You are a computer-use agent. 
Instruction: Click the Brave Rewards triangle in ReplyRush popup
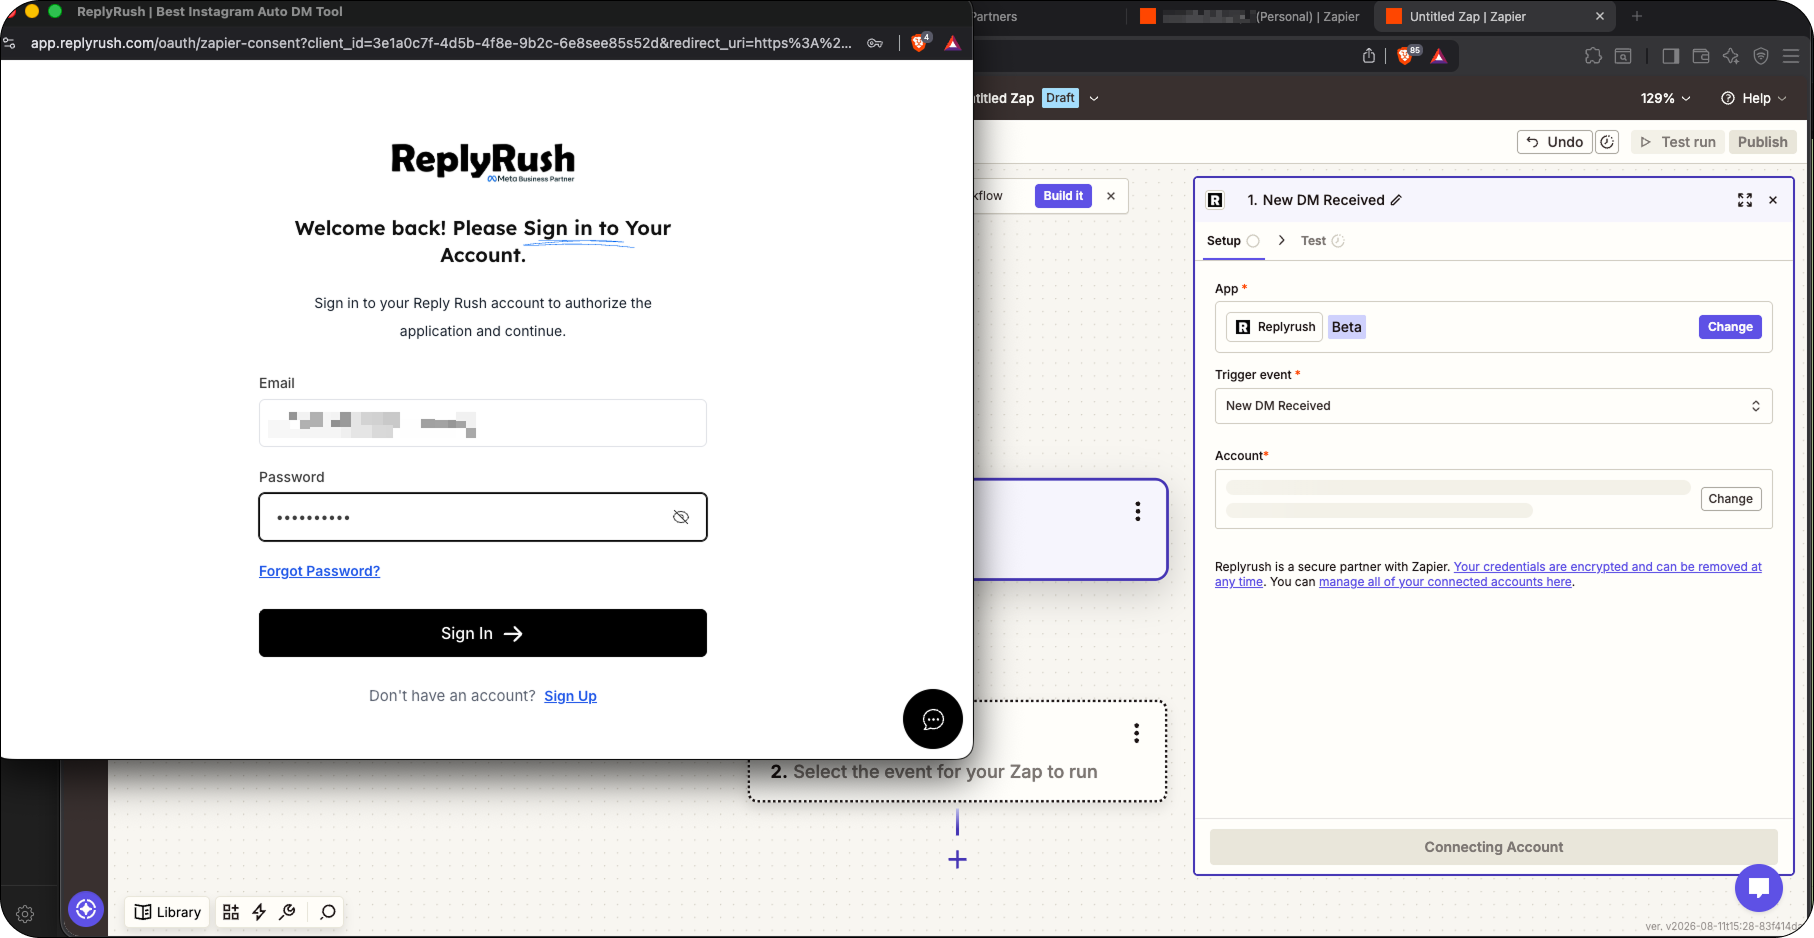(x=952, y=43)
